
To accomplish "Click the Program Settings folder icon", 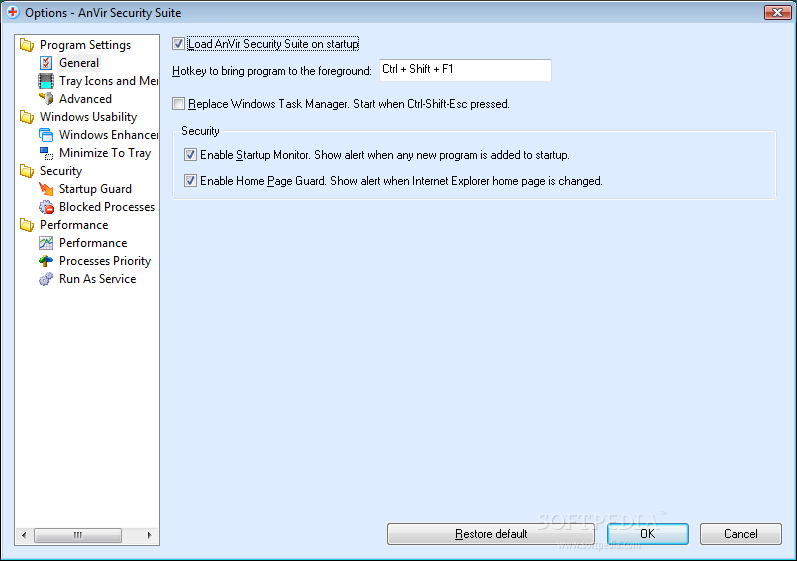I will [26, 45].
